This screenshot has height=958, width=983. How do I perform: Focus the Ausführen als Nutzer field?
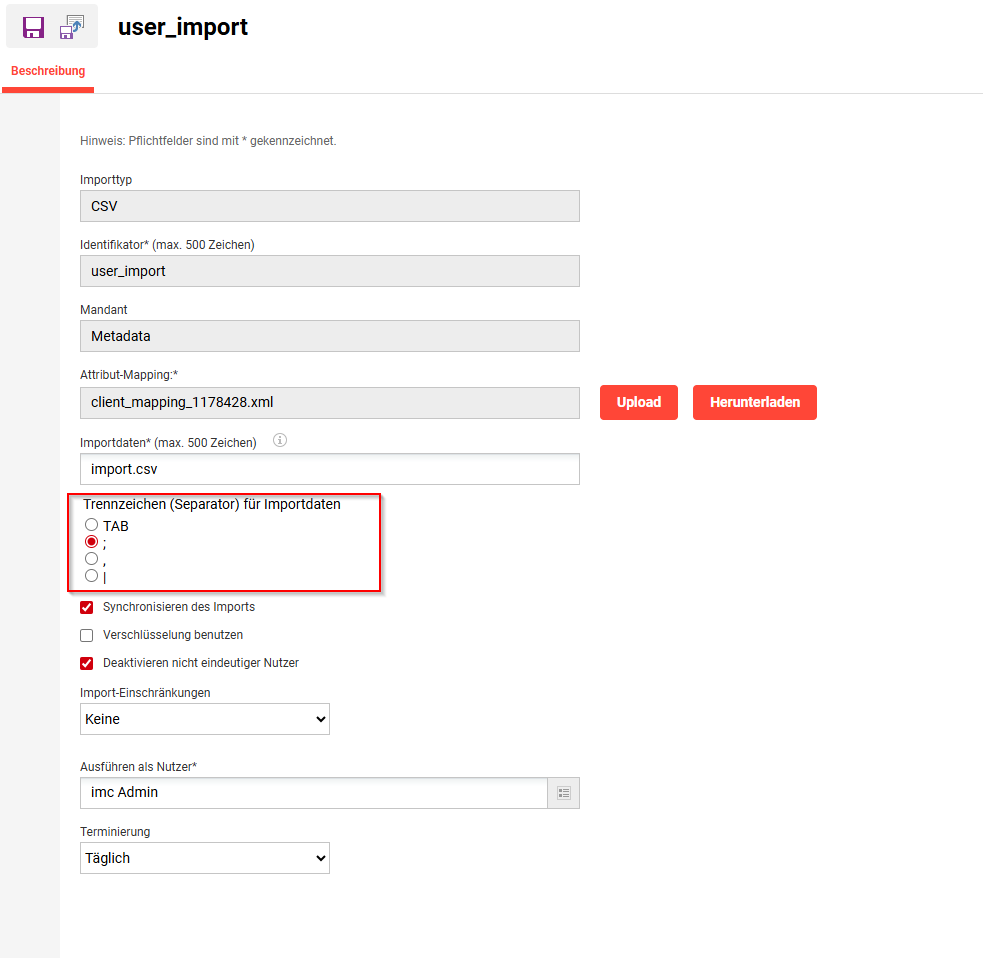[312, 793]
